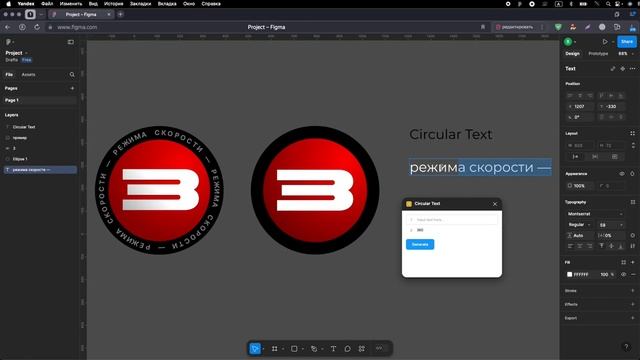This screenshot has width=640, height=360.
Task: Select the Text tool
Action: point(333,349)
